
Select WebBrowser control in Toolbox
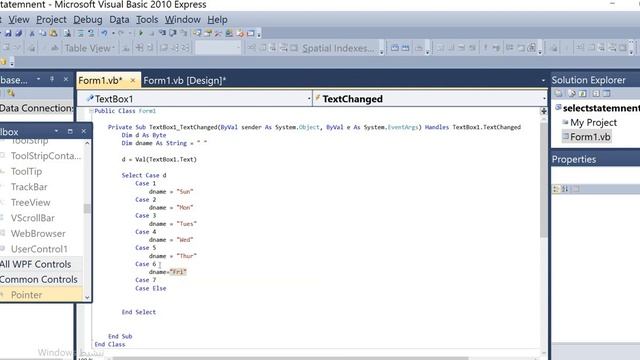point(38,233)
